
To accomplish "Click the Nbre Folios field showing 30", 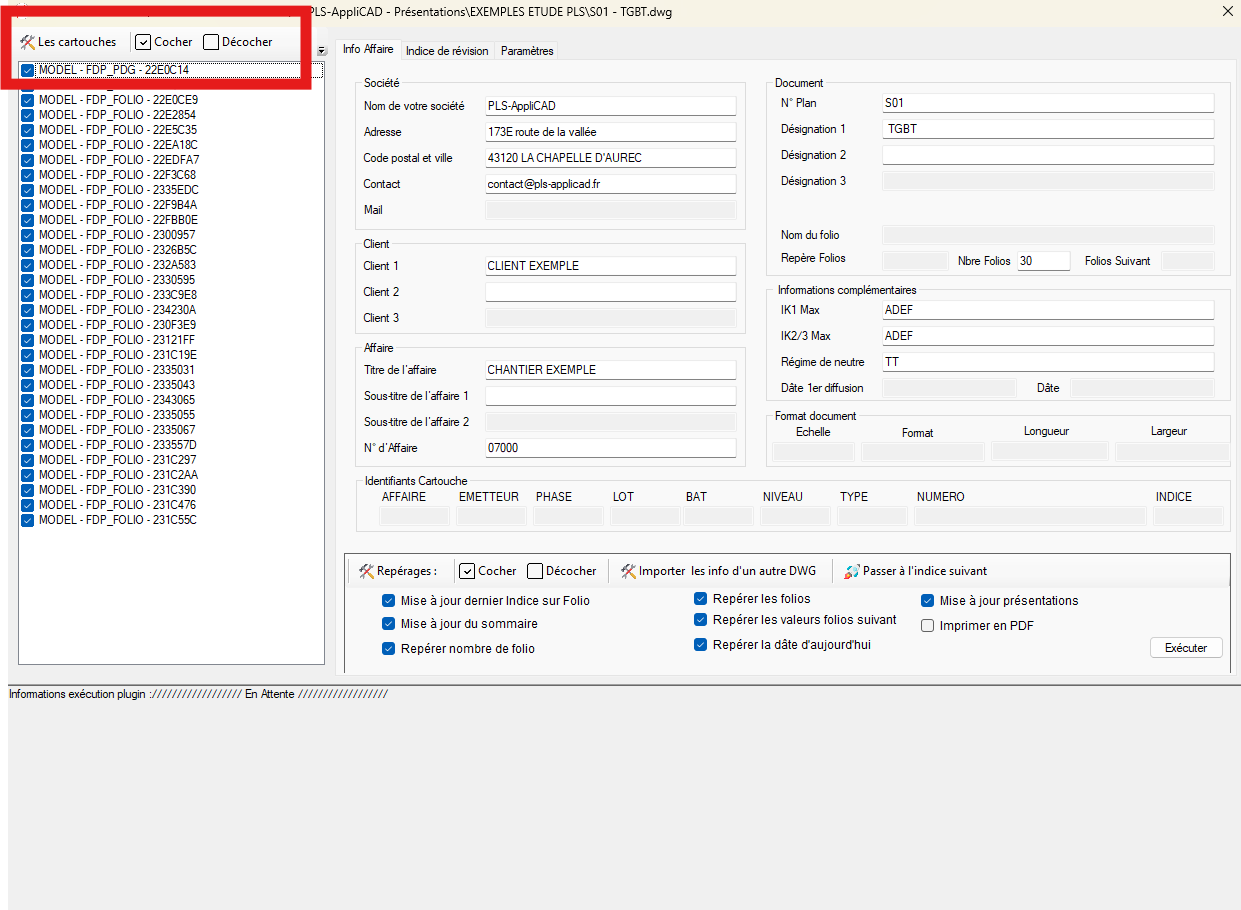I will point(1042,261).
